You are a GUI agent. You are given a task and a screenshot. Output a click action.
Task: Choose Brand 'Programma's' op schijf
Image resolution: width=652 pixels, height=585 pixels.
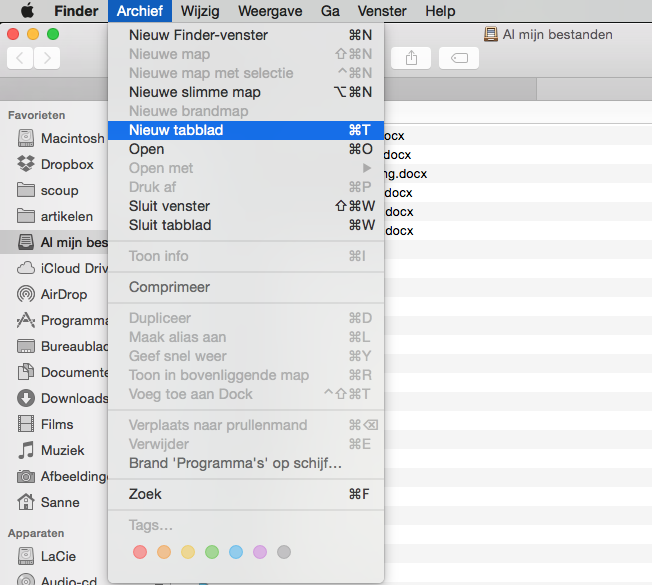point(246,463)
